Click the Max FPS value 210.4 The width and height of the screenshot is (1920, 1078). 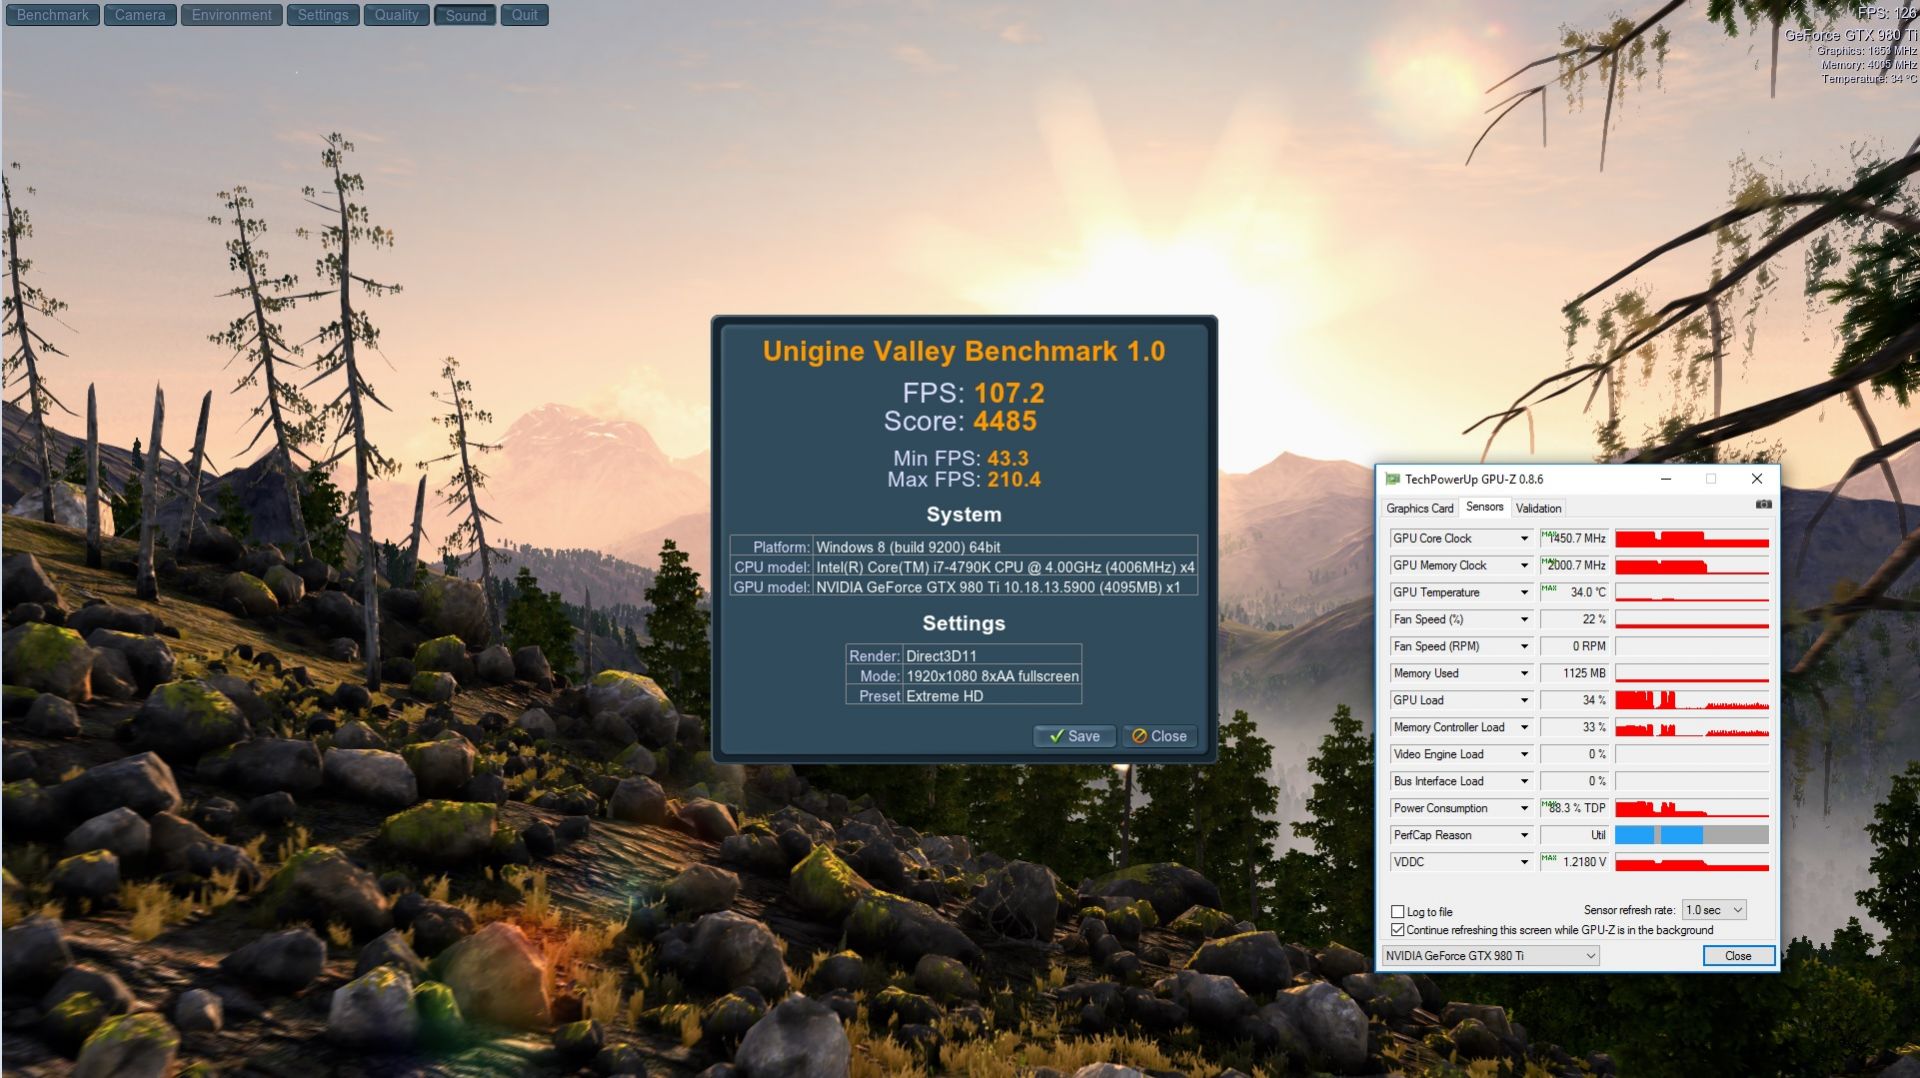click(1014, 480)
